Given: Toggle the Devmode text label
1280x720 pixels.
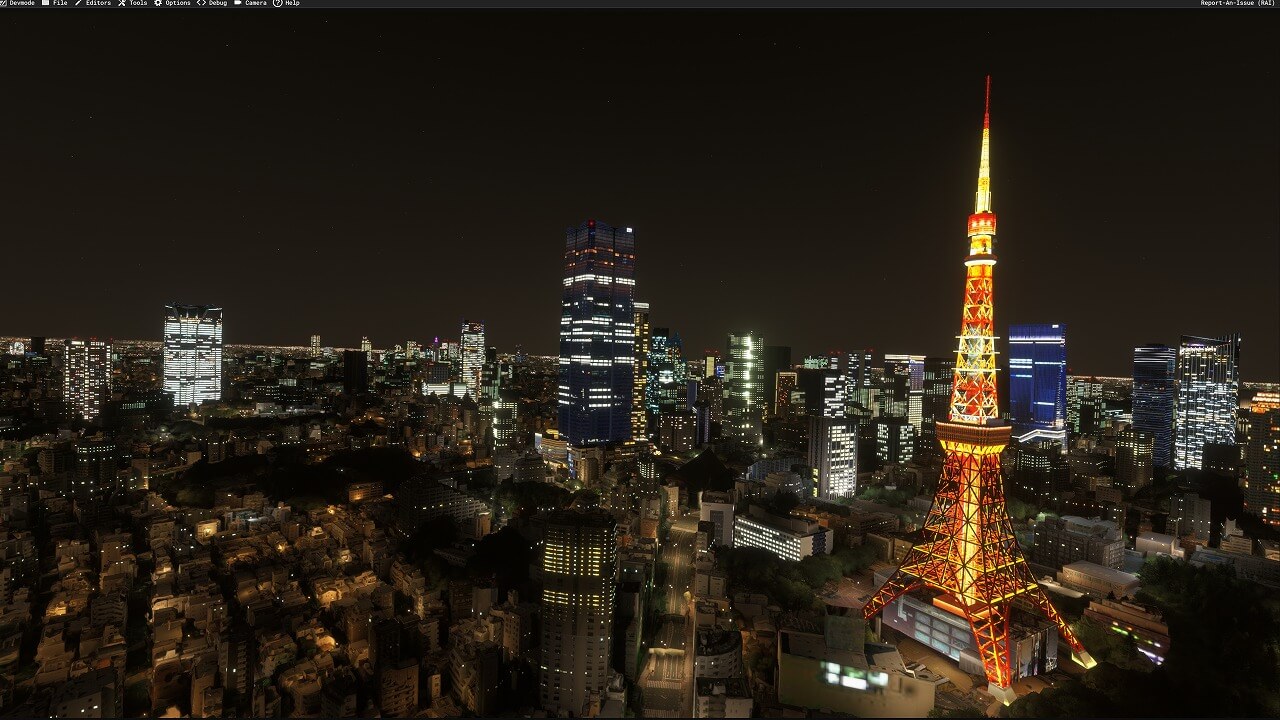Looking at the screenshot, I should click(x=22, y=3).
